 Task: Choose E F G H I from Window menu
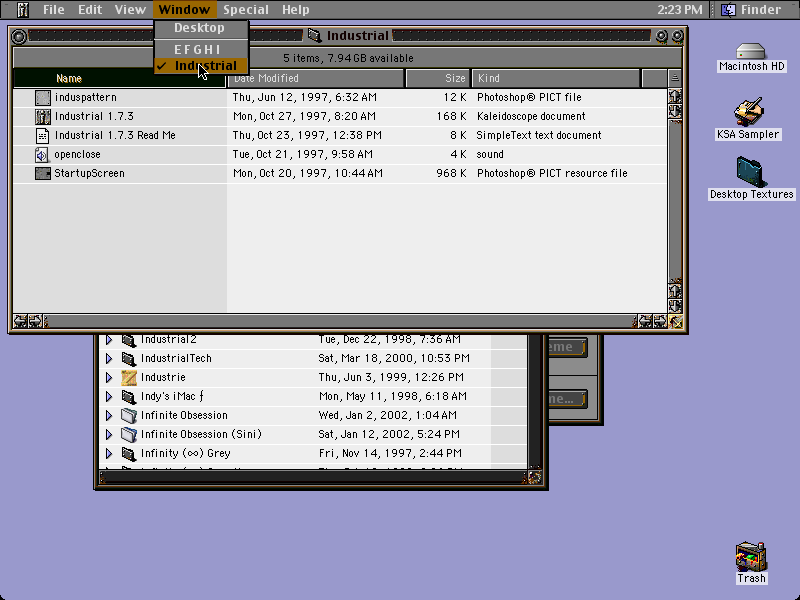(x=201, y=49)
